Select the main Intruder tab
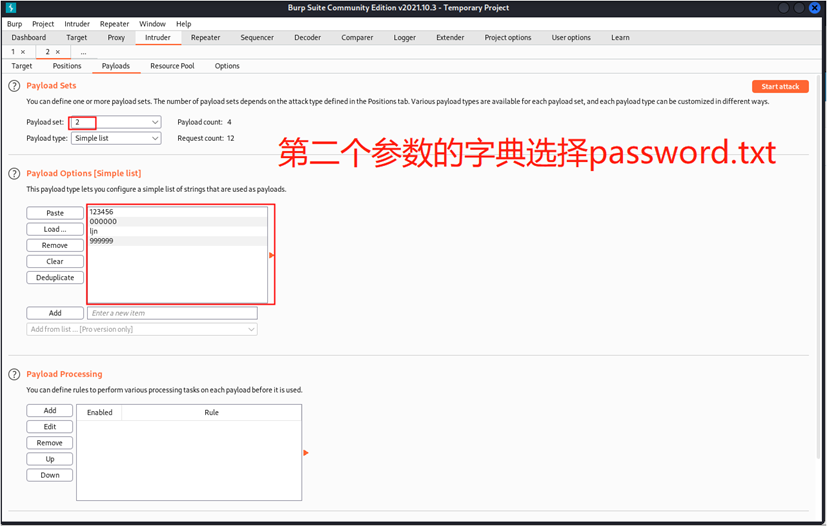This screenshot has width=827, height=528. pyautogui.click(x=158, y=38)
